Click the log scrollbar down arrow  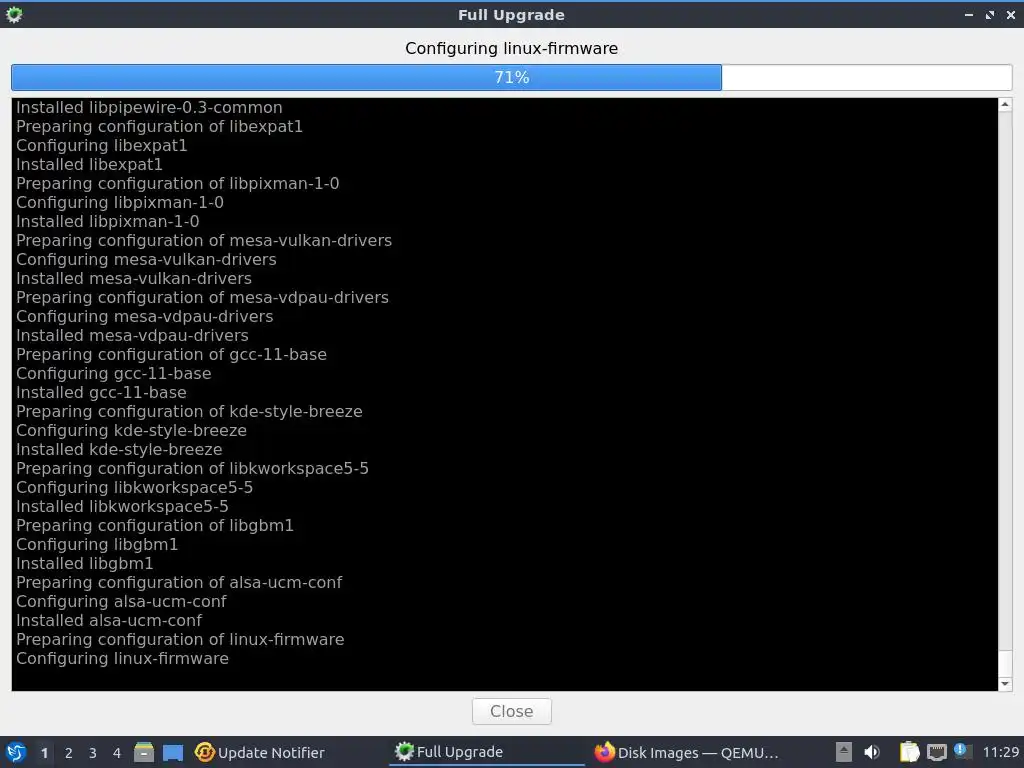click(x=1005, y=684)
